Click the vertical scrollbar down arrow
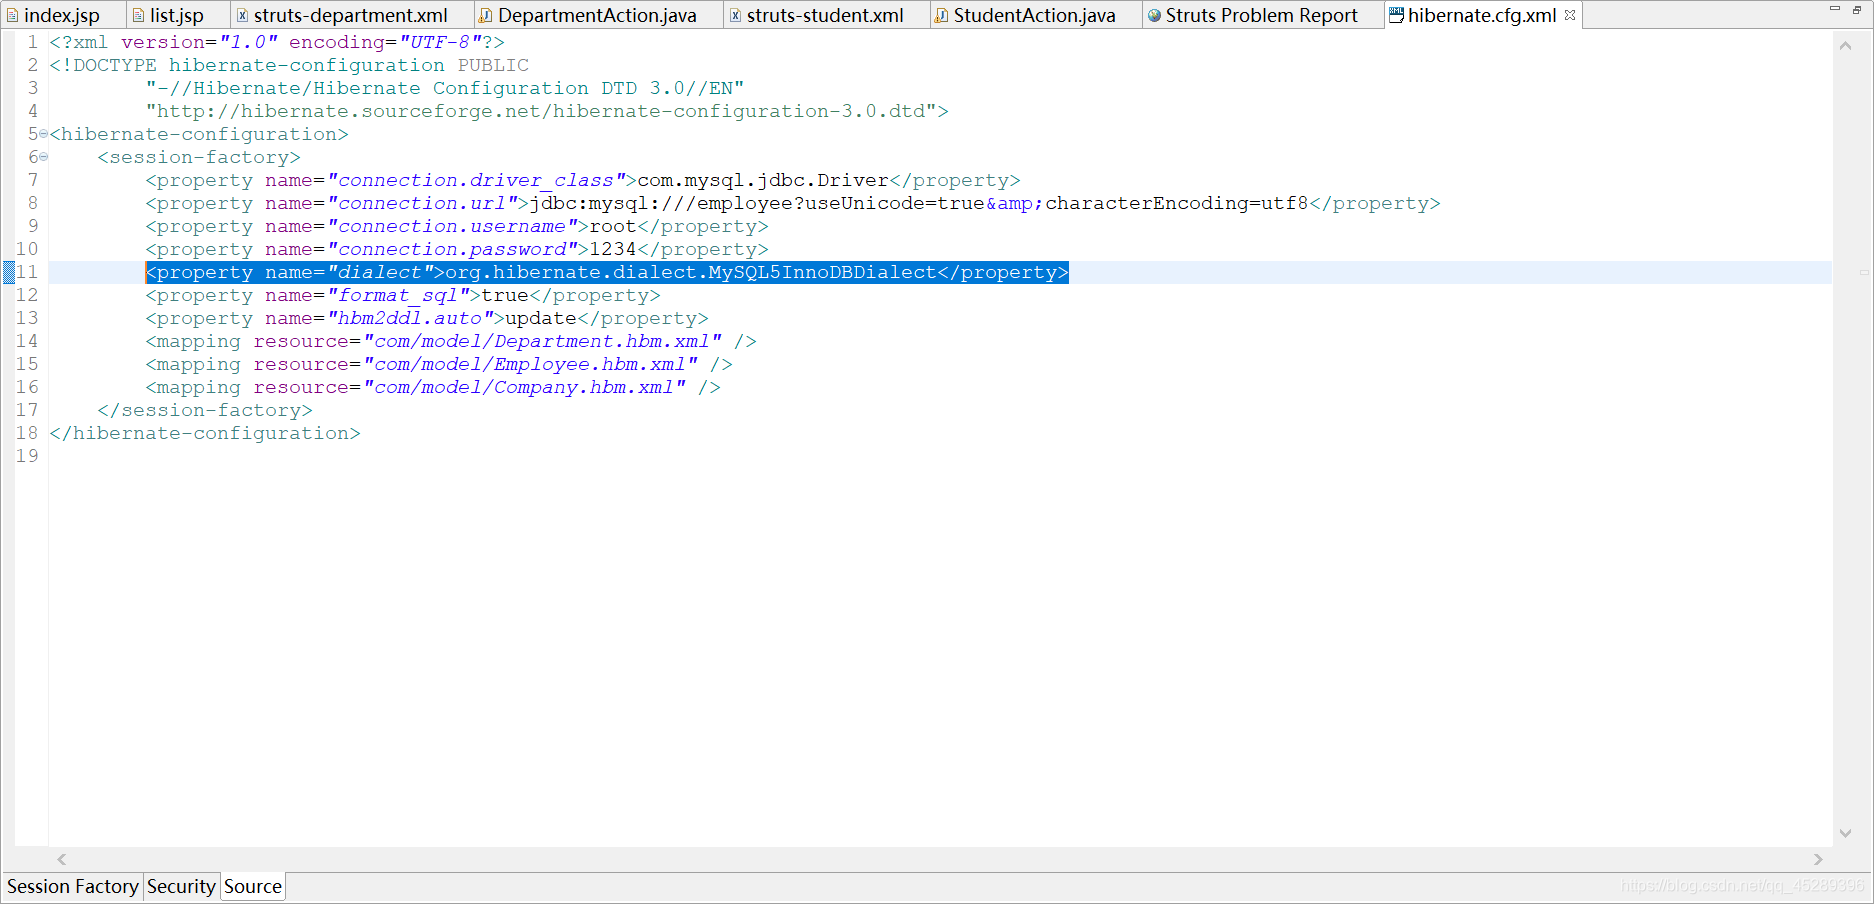Screen dimensions: 1874x904 pyautogui.click(x=1845, y=833)
